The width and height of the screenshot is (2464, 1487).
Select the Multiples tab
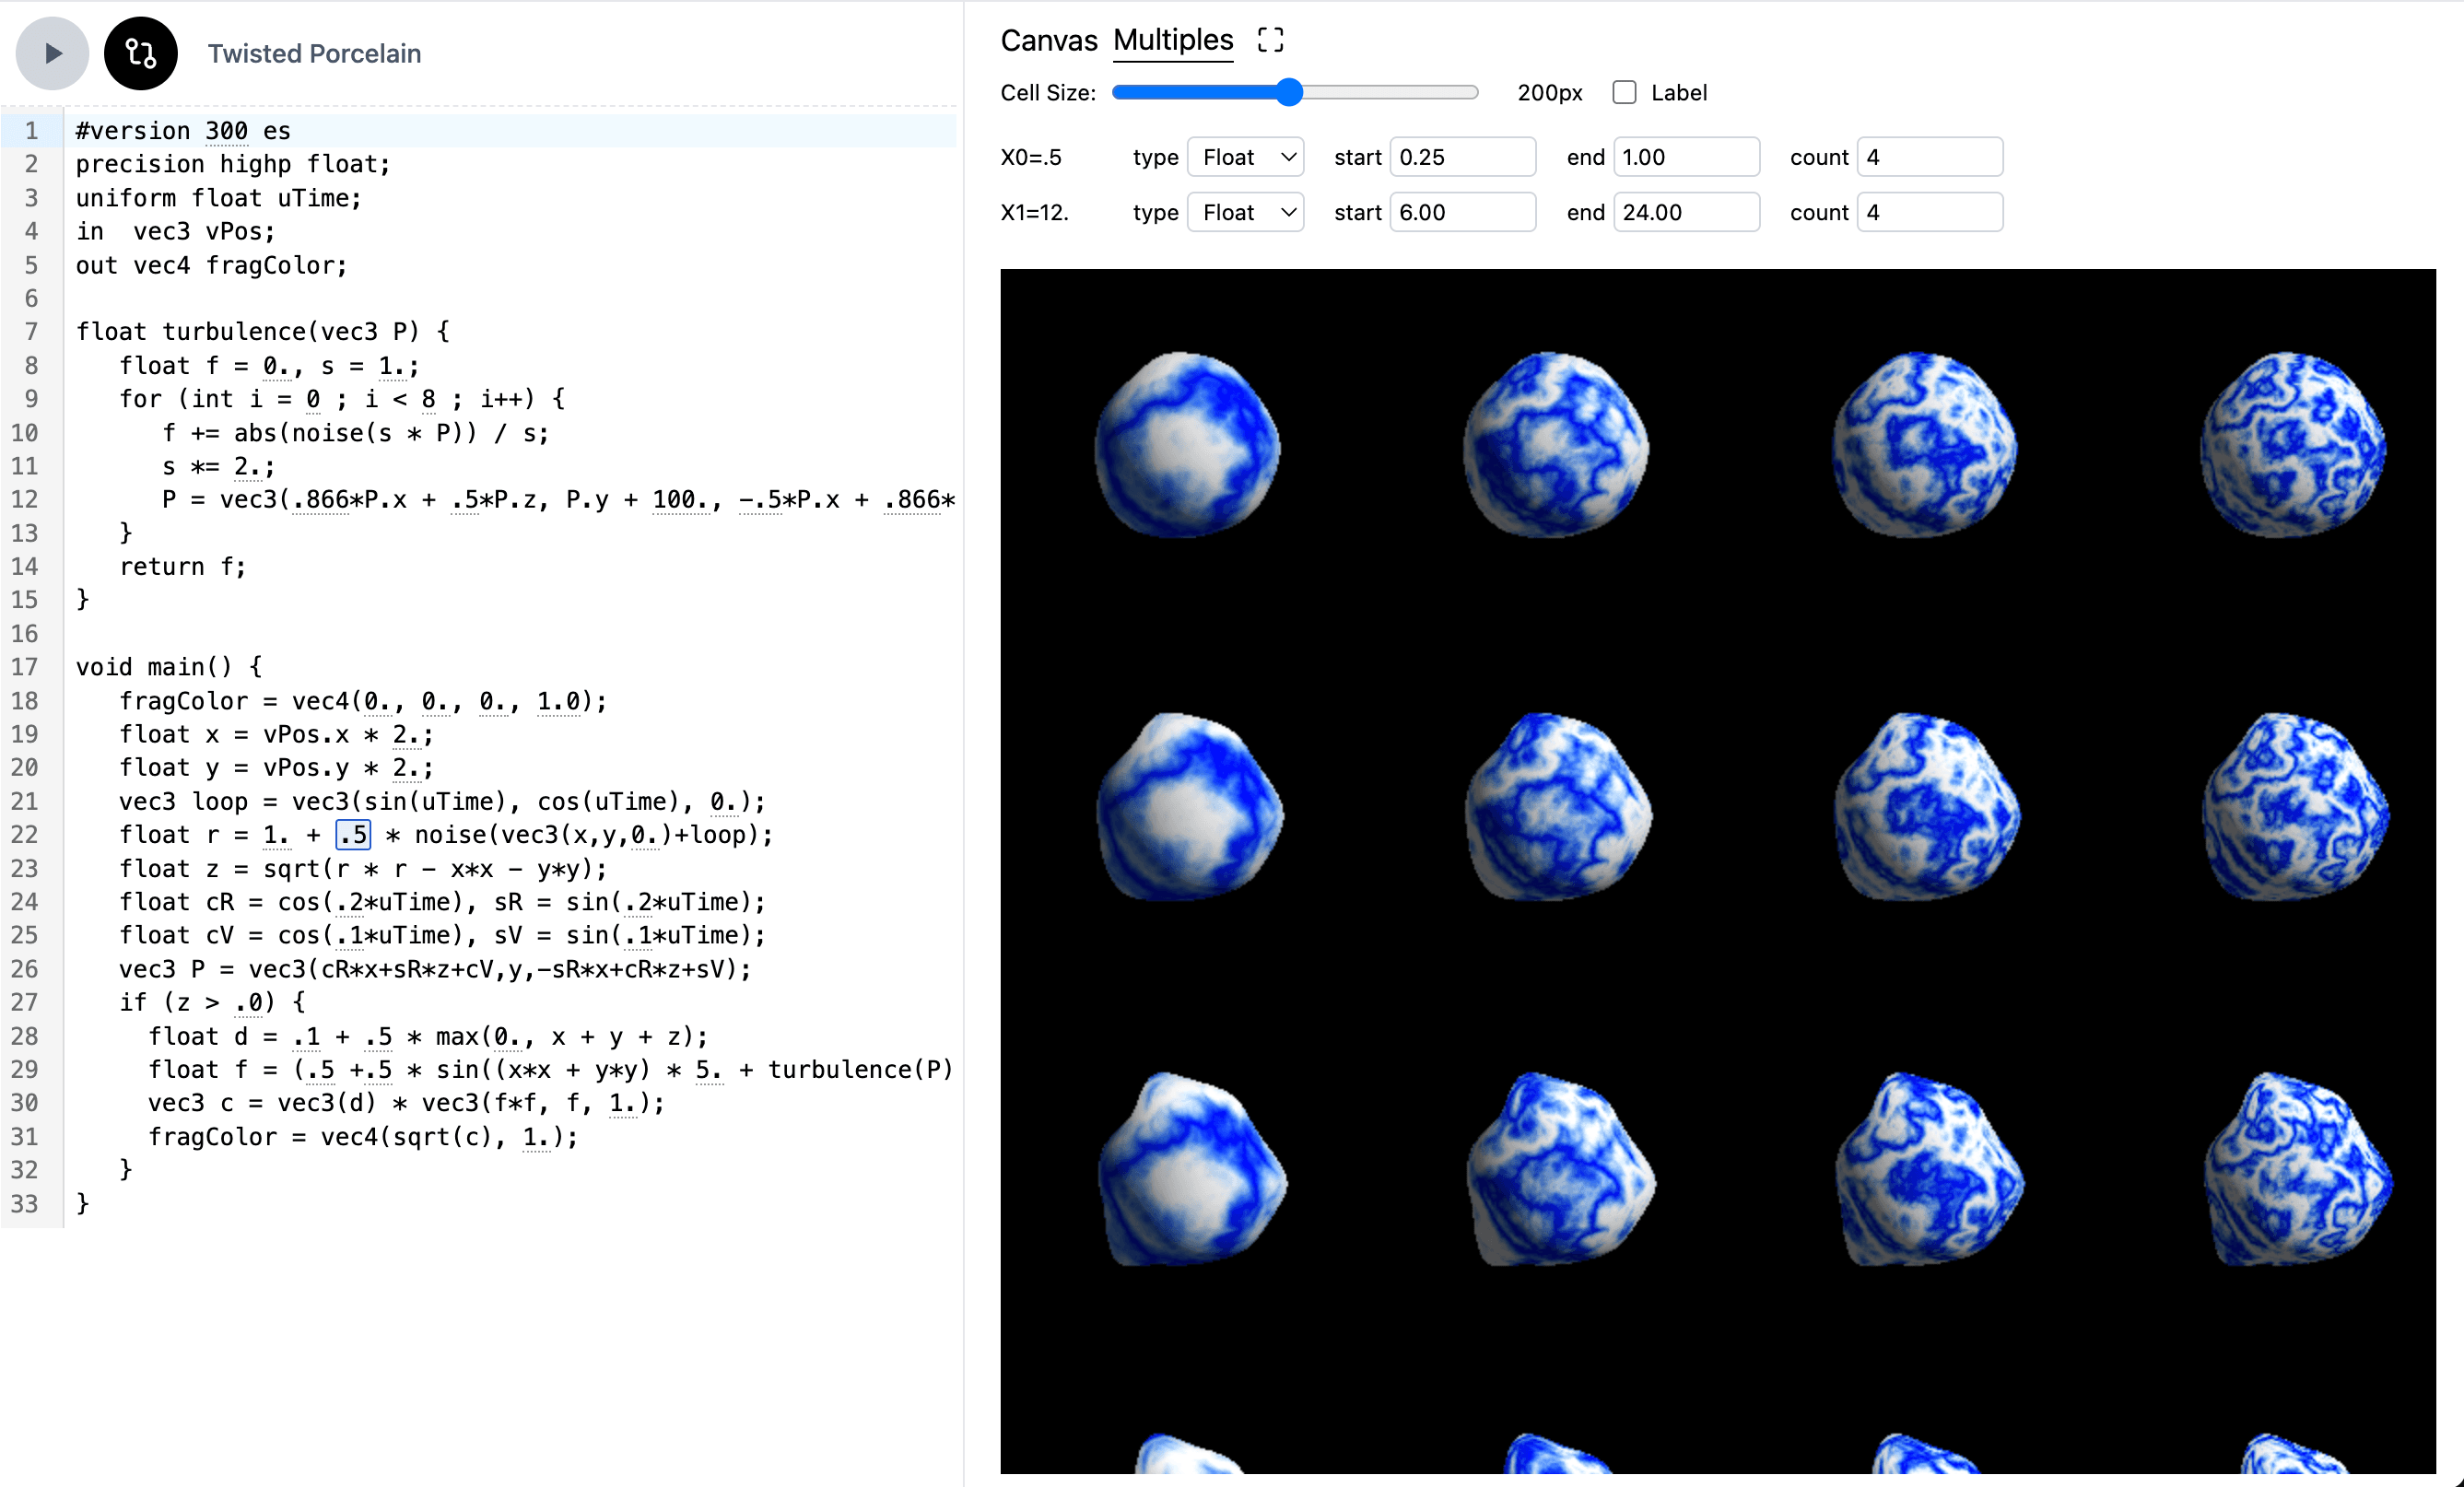pyautogui.click(x=1172, y=40)
